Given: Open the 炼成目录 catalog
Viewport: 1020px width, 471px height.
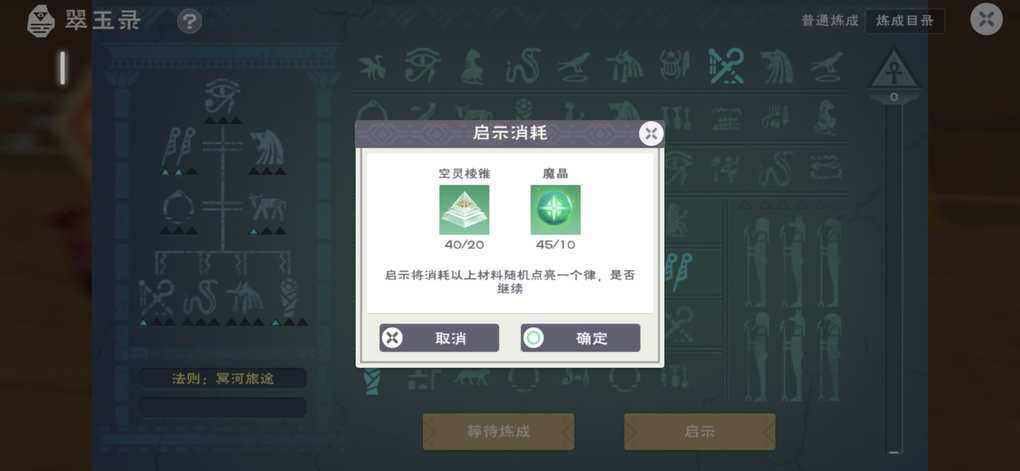Looking at the screenshot, I should (x=905, y=21).
